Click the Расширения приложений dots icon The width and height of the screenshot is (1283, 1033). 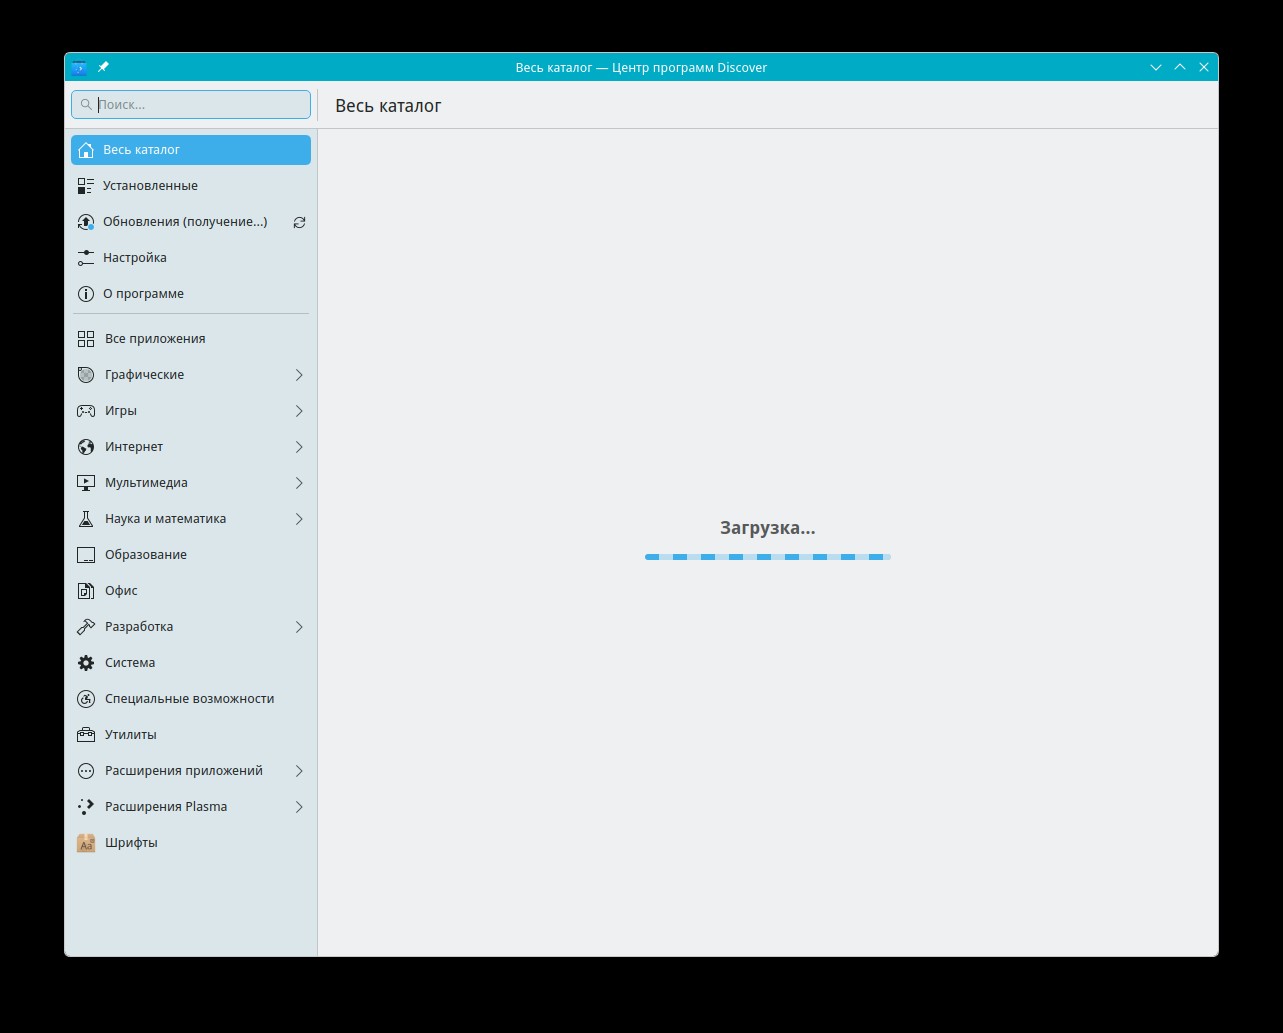coord(86,771)
